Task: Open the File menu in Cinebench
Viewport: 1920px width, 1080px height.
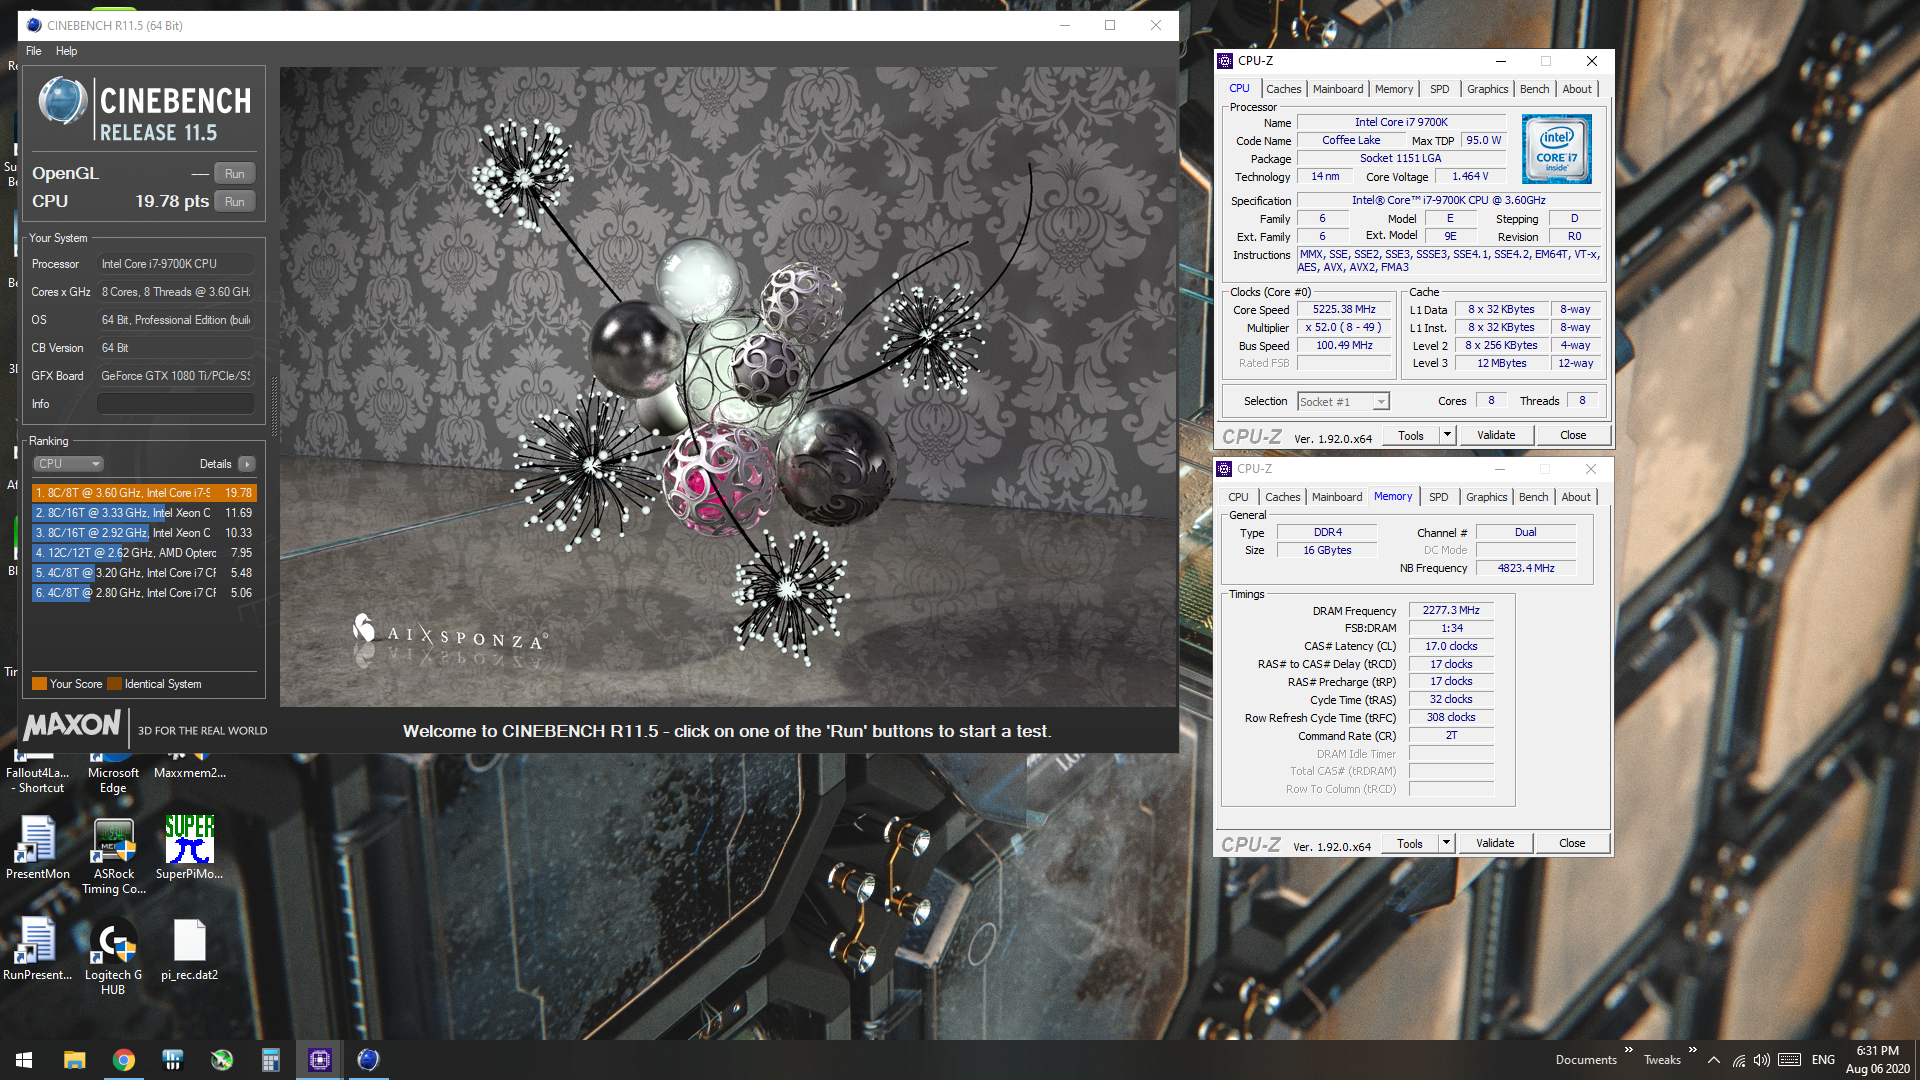Action: [x=34, y=51]
